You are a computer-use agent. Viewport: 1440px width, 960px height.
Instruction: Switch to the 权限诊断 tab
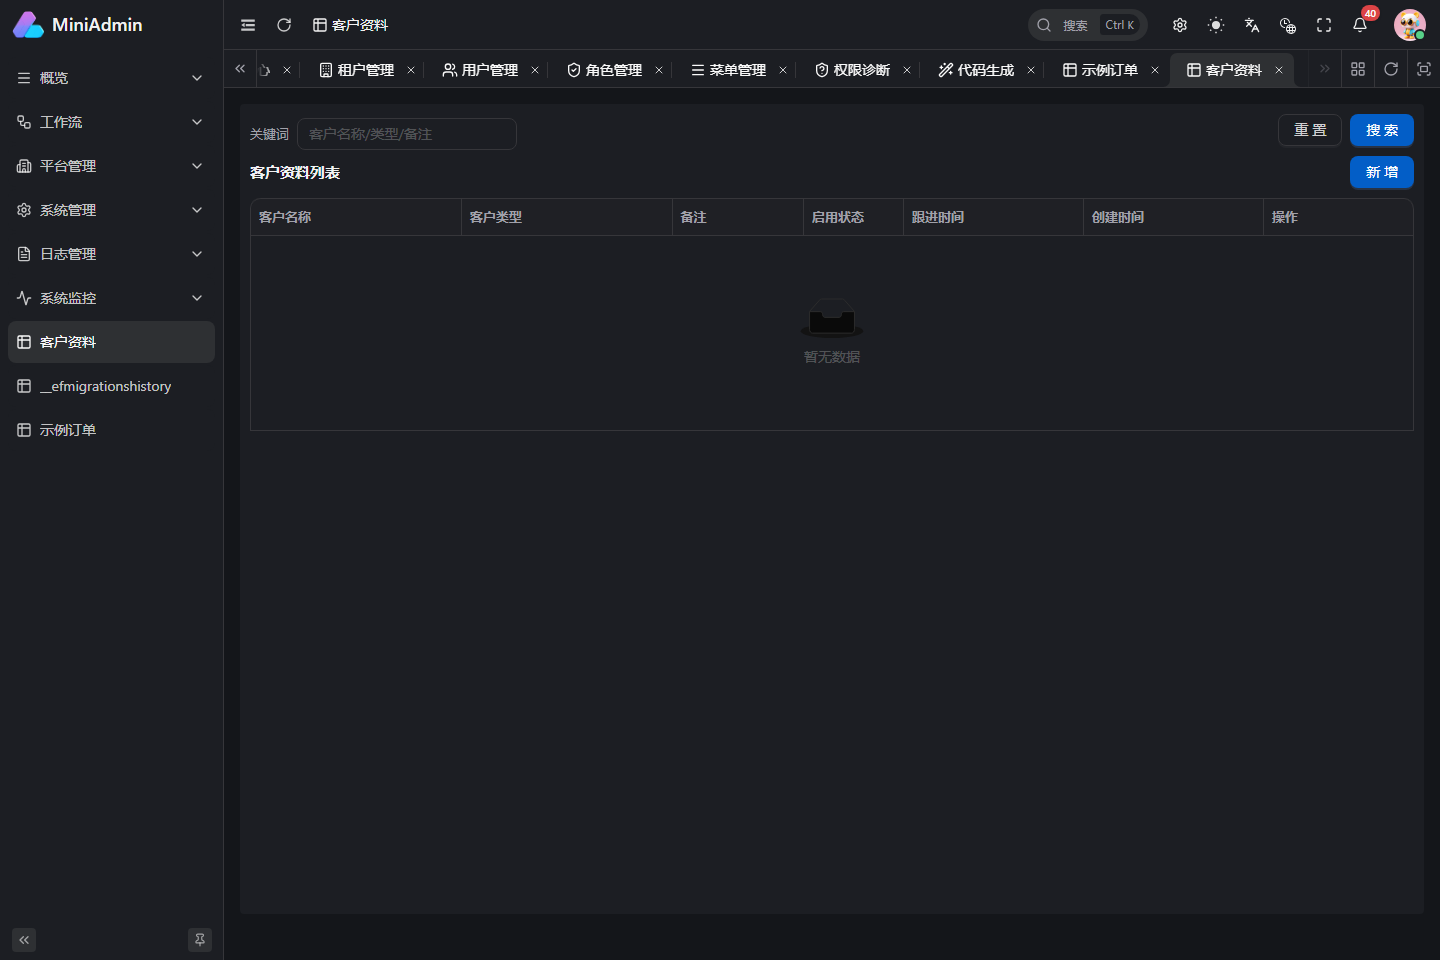coord(853,70)
